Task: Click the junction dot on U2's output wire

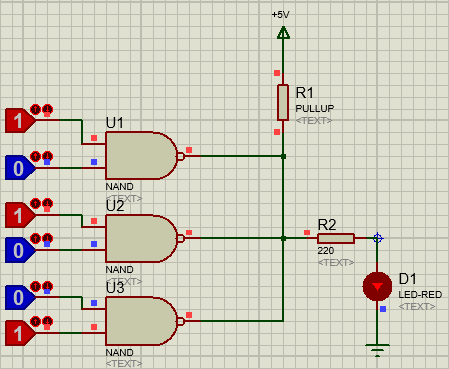Action: point(283,238)
